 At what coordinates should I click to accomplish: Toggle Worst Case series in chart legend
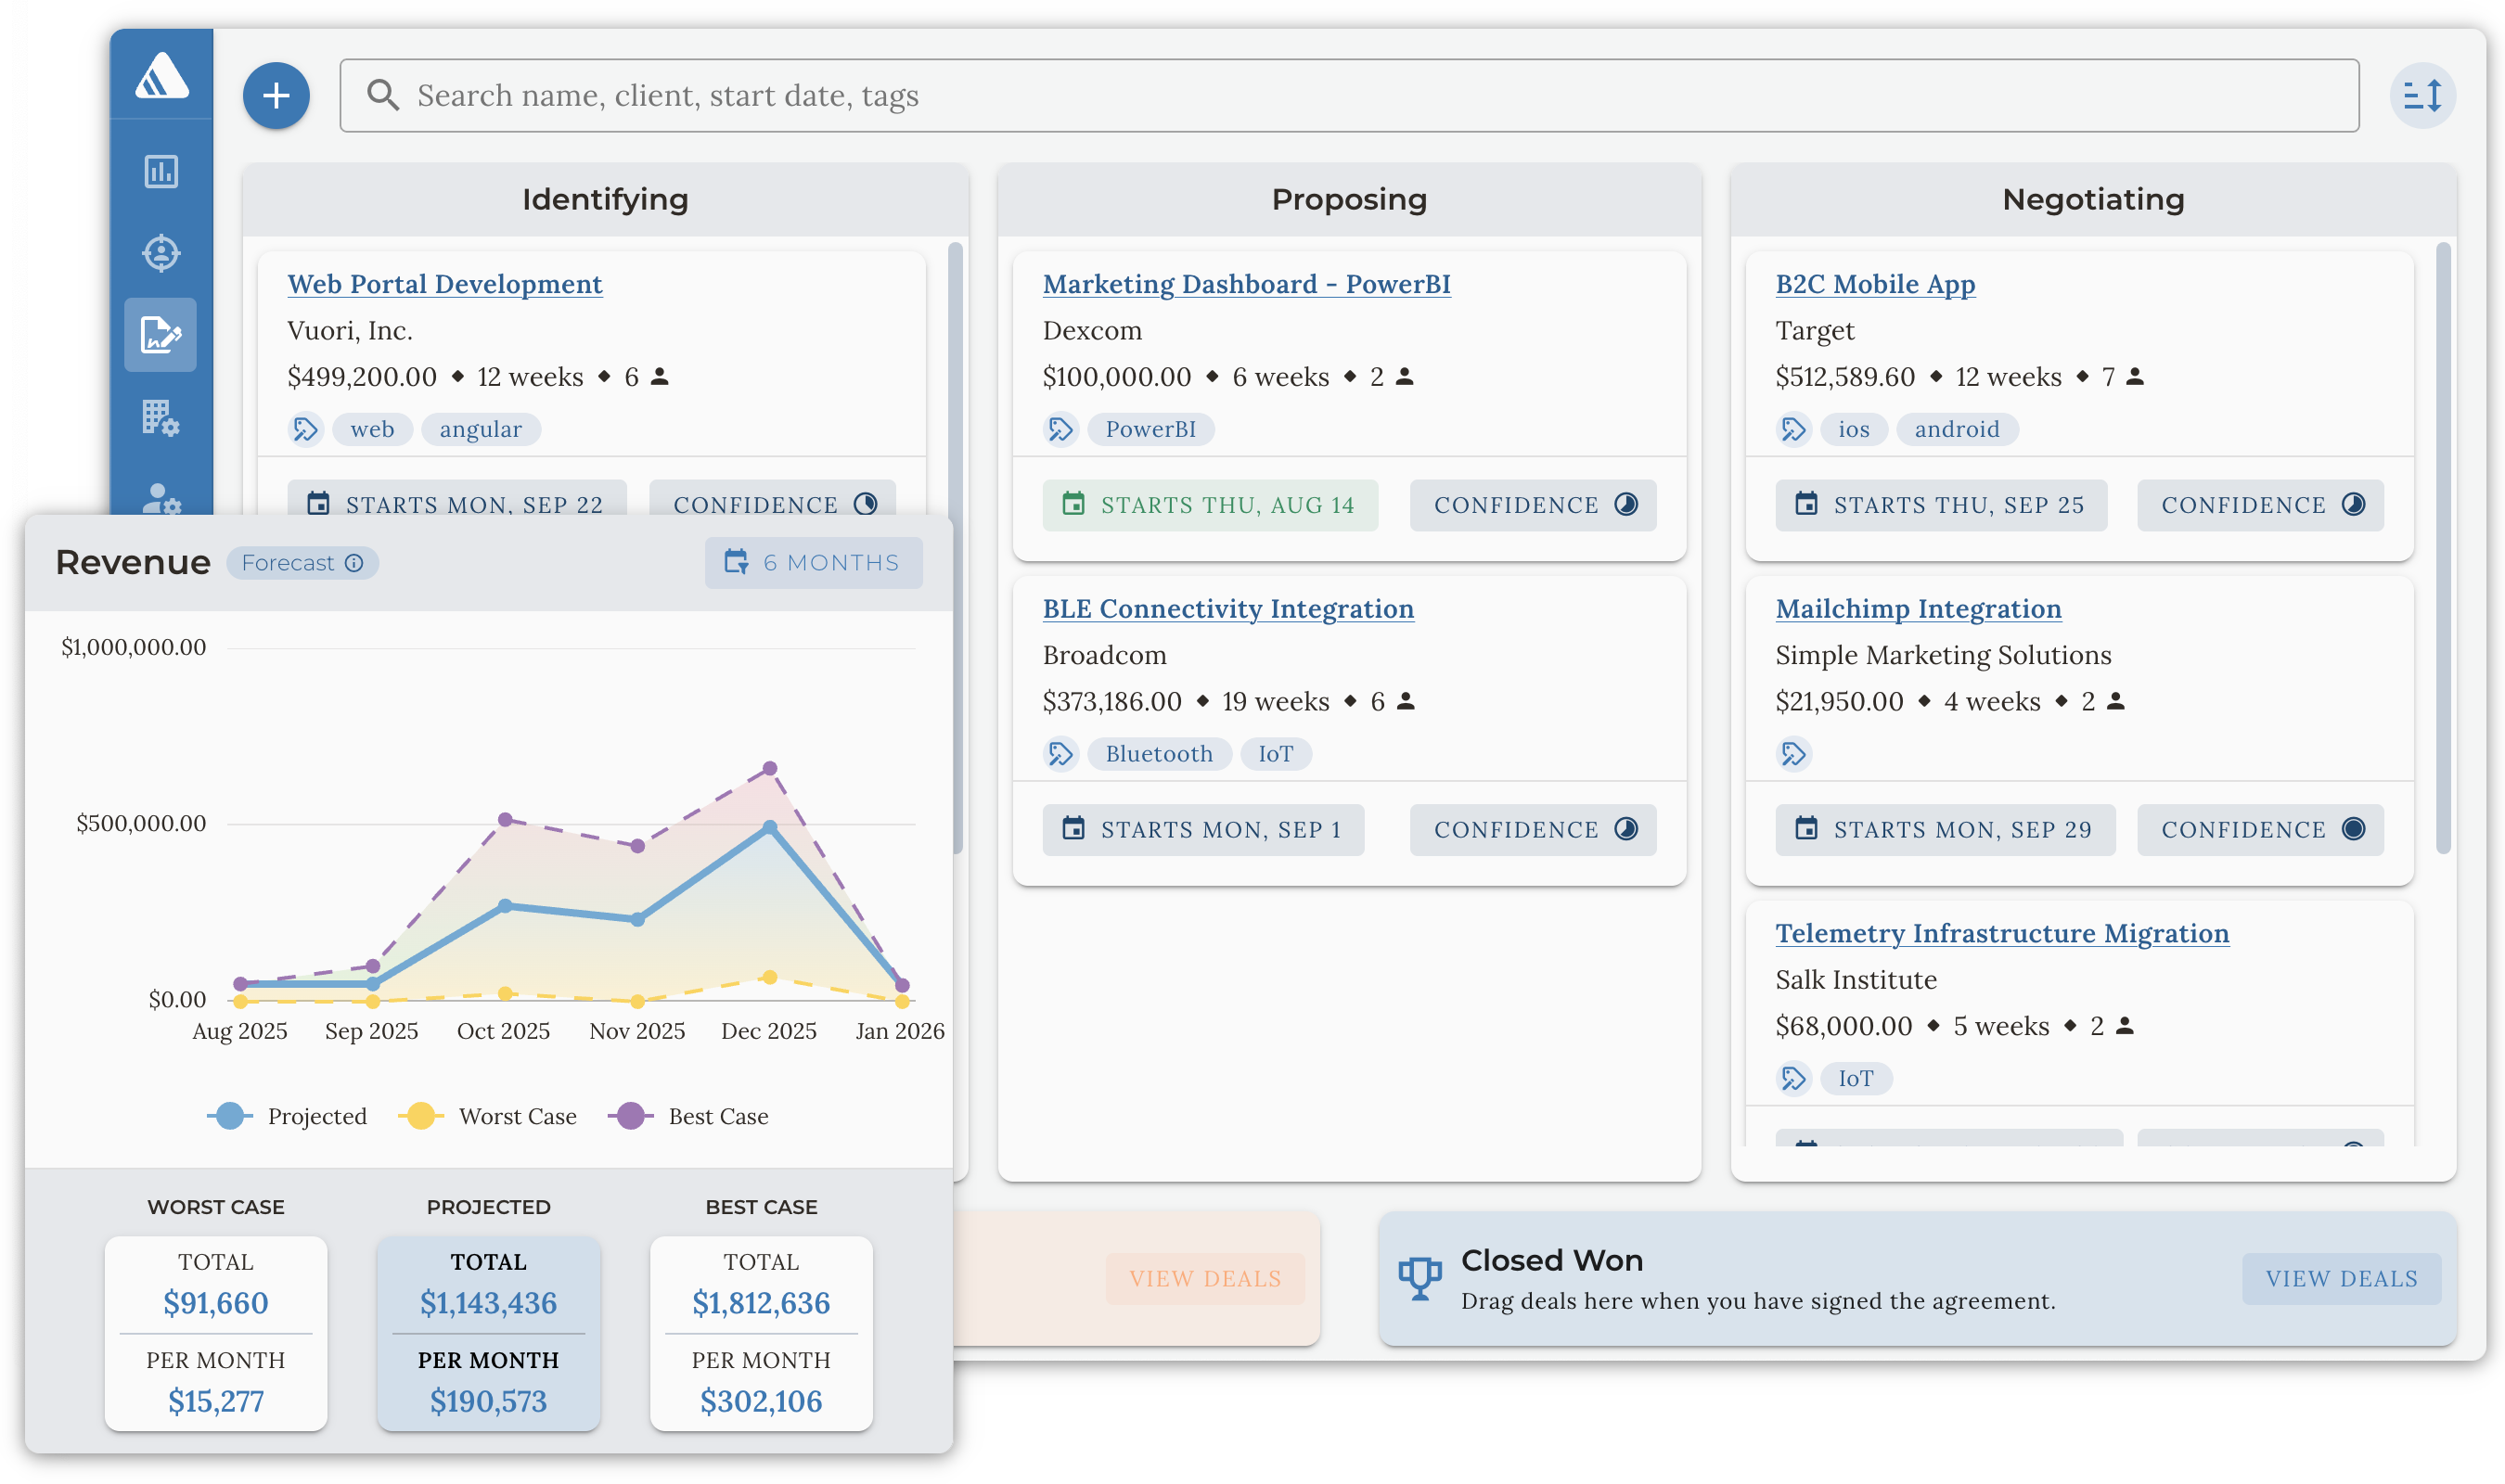pos(487,1116)
